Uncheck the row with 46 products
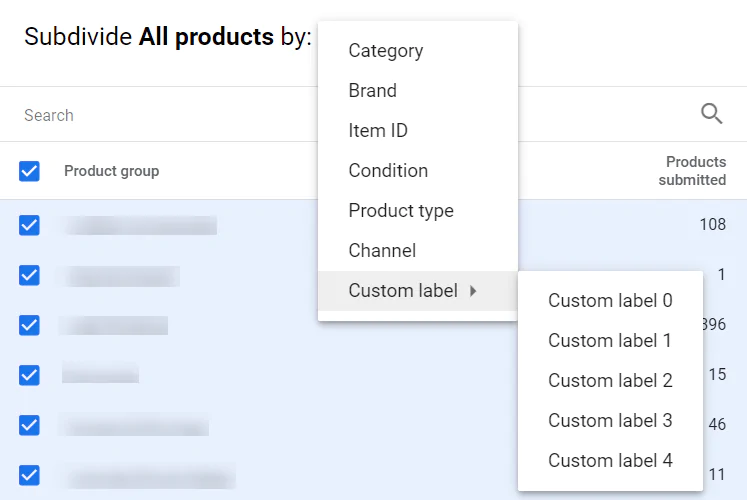 30,425
